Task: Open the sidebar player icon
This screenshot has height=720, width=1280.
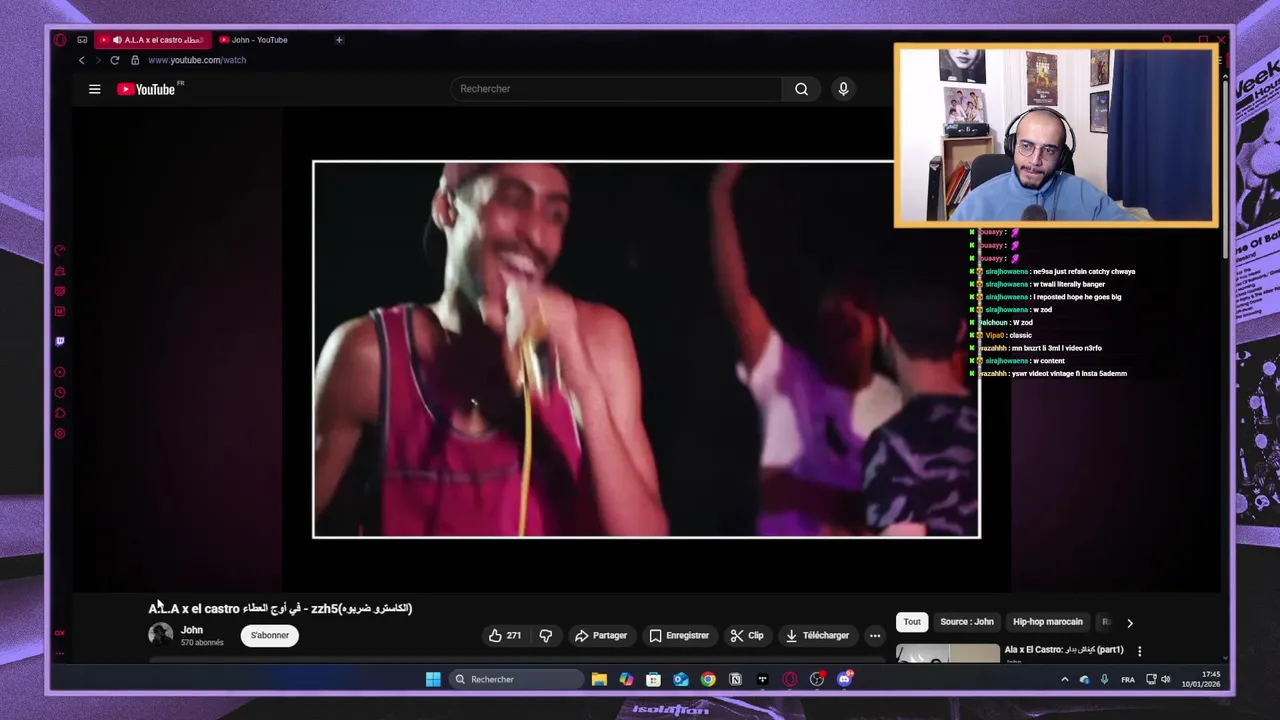Action: [60, 372]
